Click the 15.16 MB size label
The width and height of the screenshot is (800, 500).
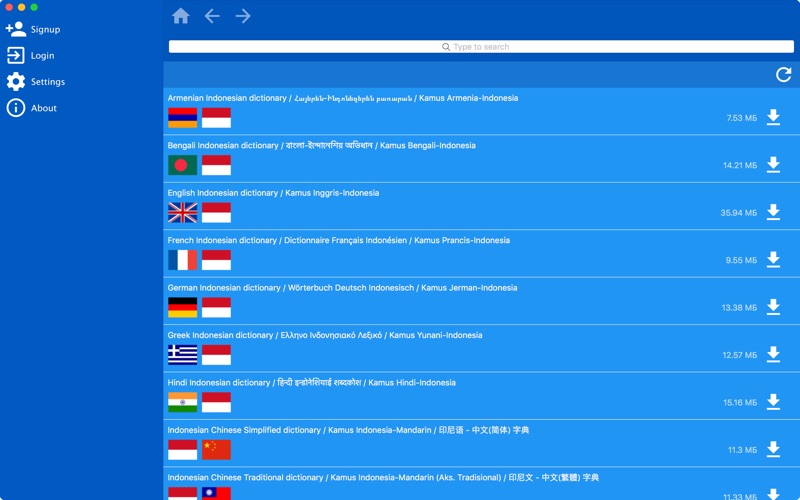[x=740, y=403]
